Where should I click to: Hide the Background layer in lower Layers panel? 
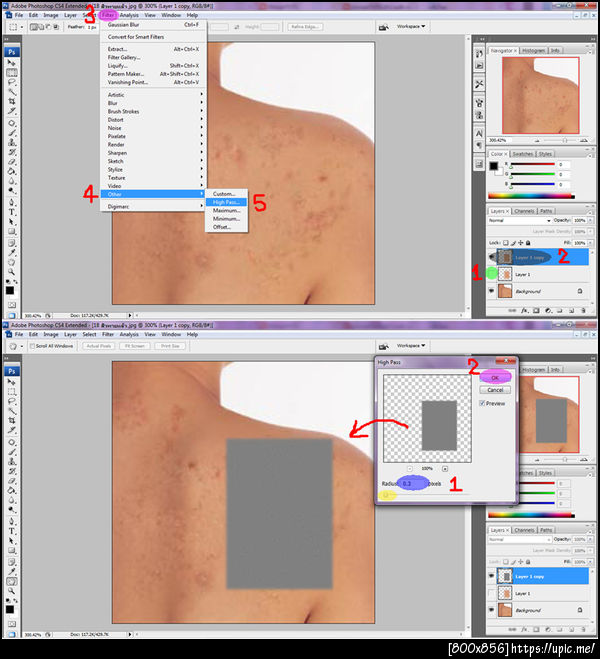[491, 610]
